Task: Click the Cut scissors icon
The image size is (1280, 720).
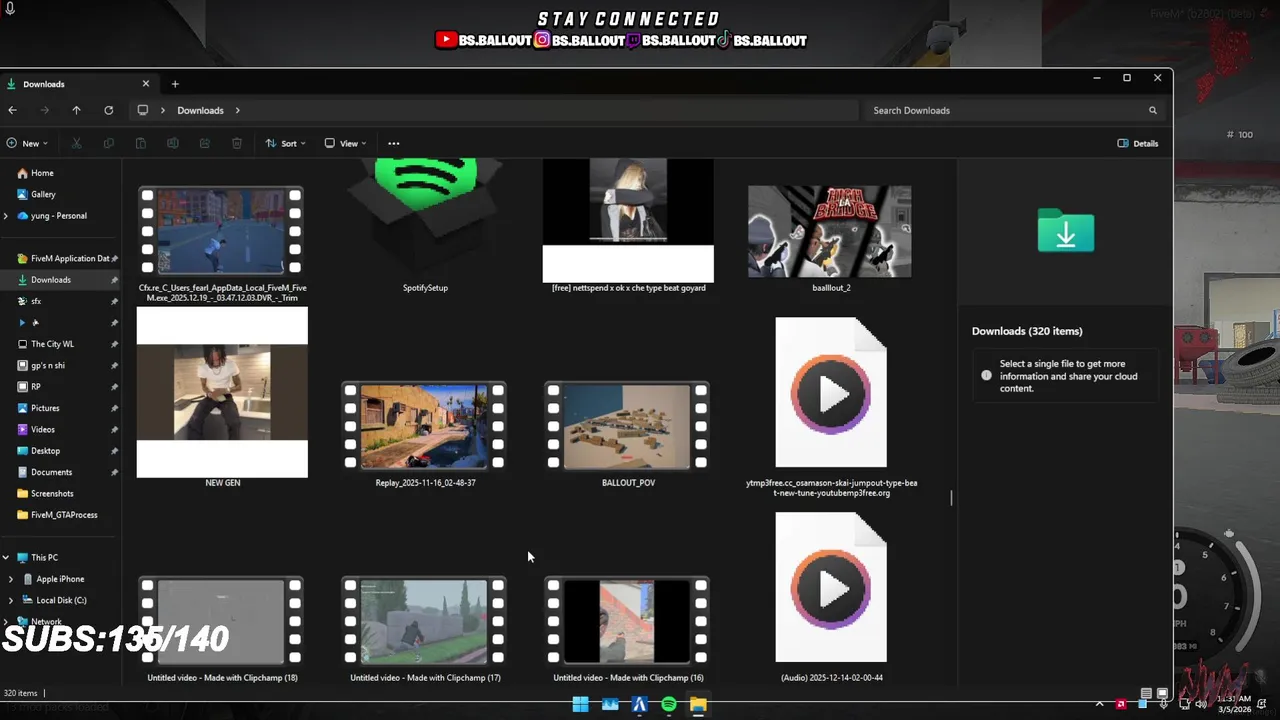Action: coord(76,143)
